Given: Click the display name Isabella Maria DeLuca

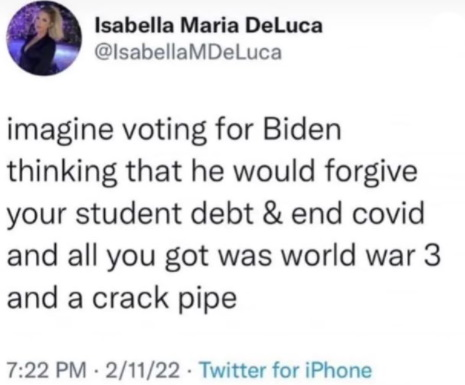Looking at the screenshot, I should point(209,26).
